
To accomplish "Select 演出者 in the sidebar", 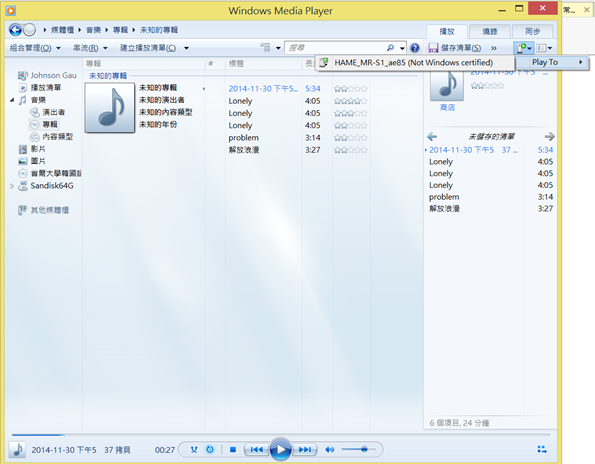I will coord(47,112).
